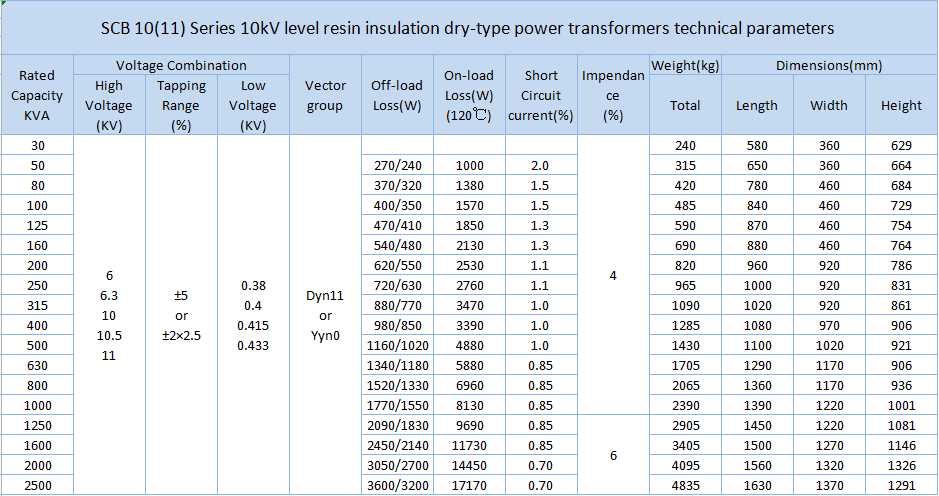Select the Rated Capacity KVA header cell
This screenshot has height=496, width=939.
click(x=37, y=96)
